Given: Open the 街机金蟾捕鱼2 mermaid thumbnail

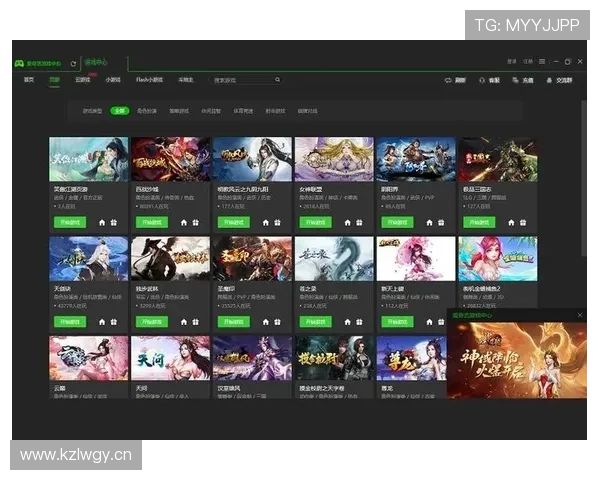Looking at the screenshot, I should [497, 259].
